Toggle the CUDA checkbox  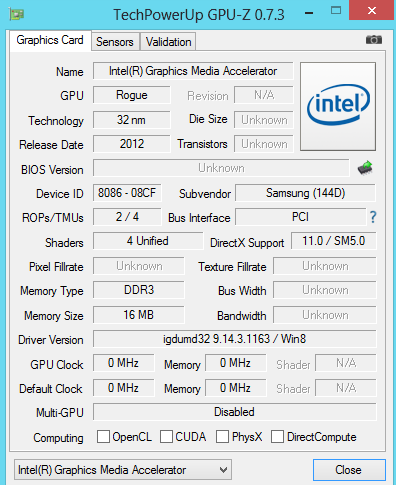(x=166, y=436)
